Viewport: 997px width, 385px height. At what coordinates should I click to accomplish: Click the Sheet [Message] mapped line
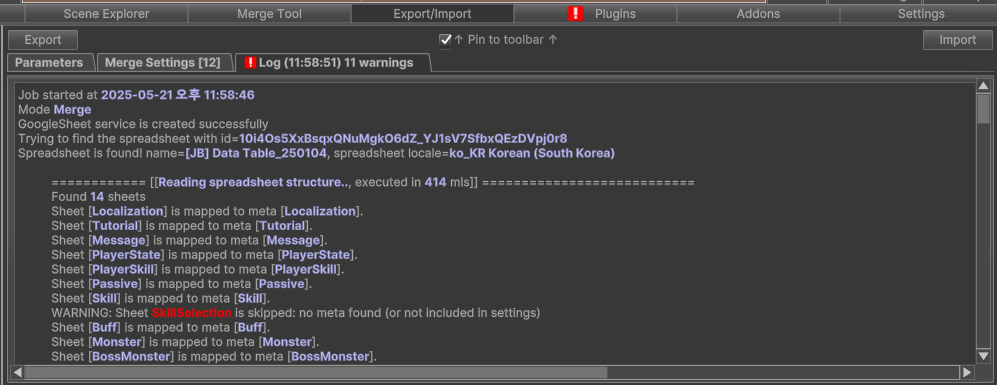click(189, 241)
